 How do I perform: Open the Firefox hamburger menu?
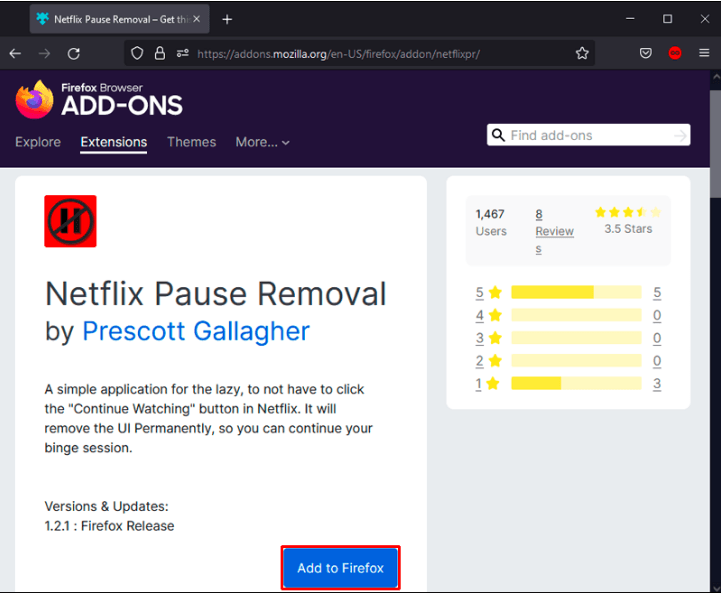(x=704, y=53)
